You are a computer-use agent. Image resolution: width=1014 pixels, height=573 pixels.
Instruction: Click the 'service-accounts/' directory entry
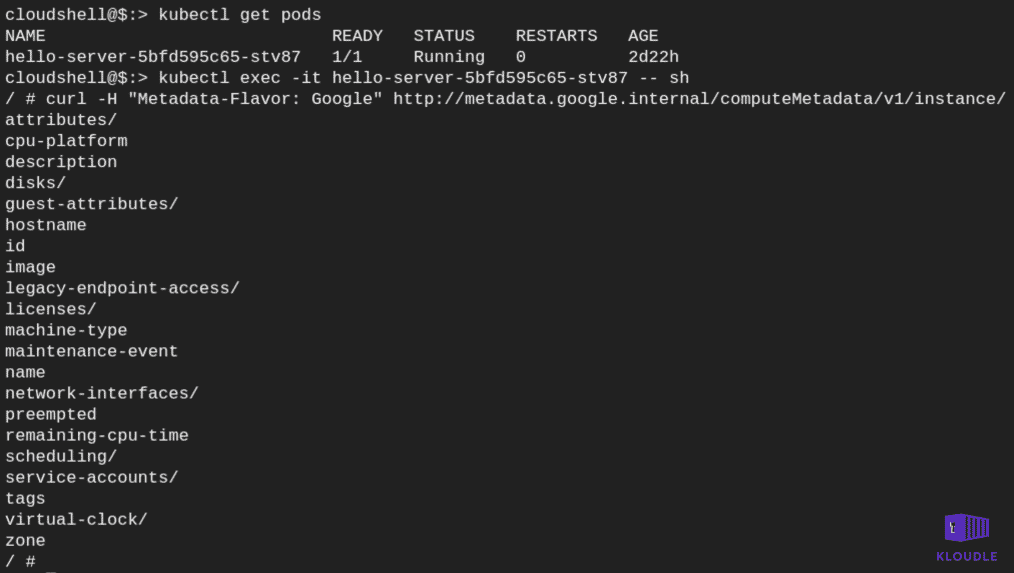point(91,478)
